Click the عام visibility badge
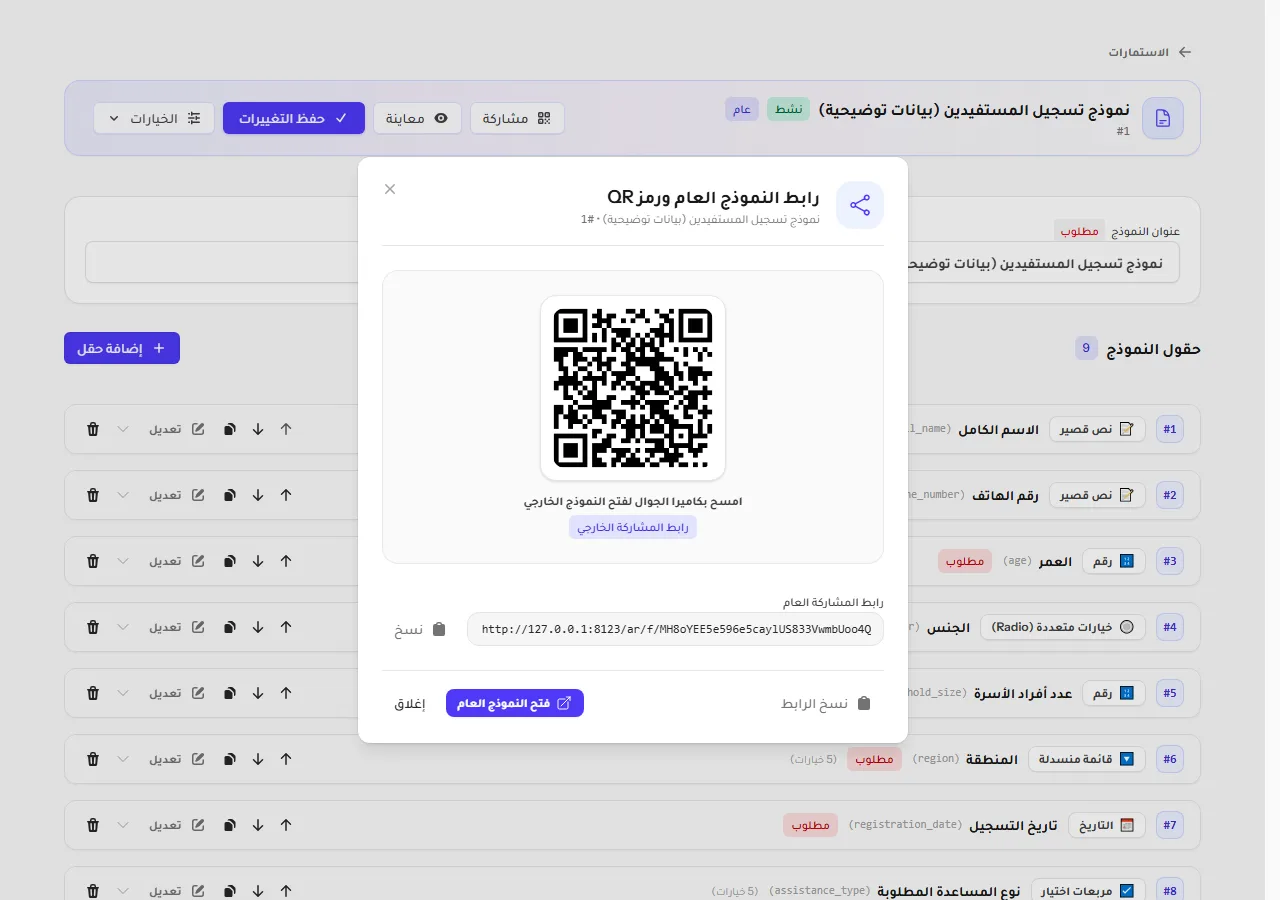1280x900 pixels. (x=742, y=109)
